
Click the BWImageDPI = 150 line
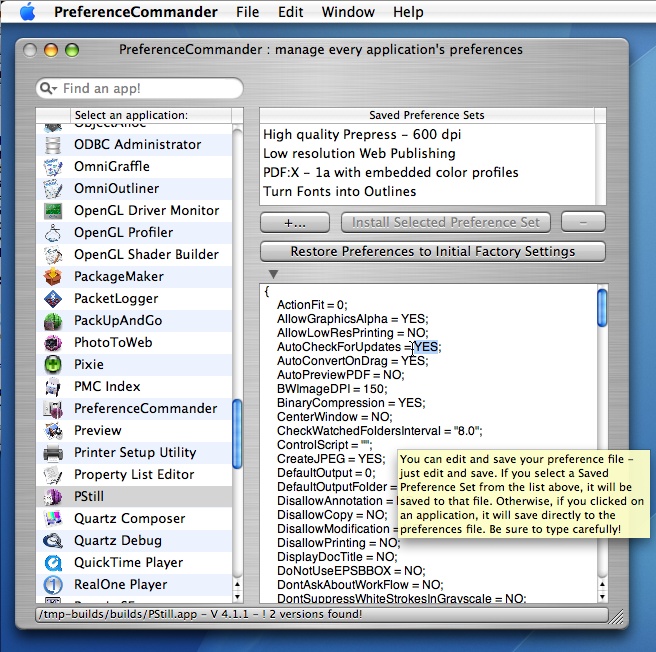tap(332, 389)
